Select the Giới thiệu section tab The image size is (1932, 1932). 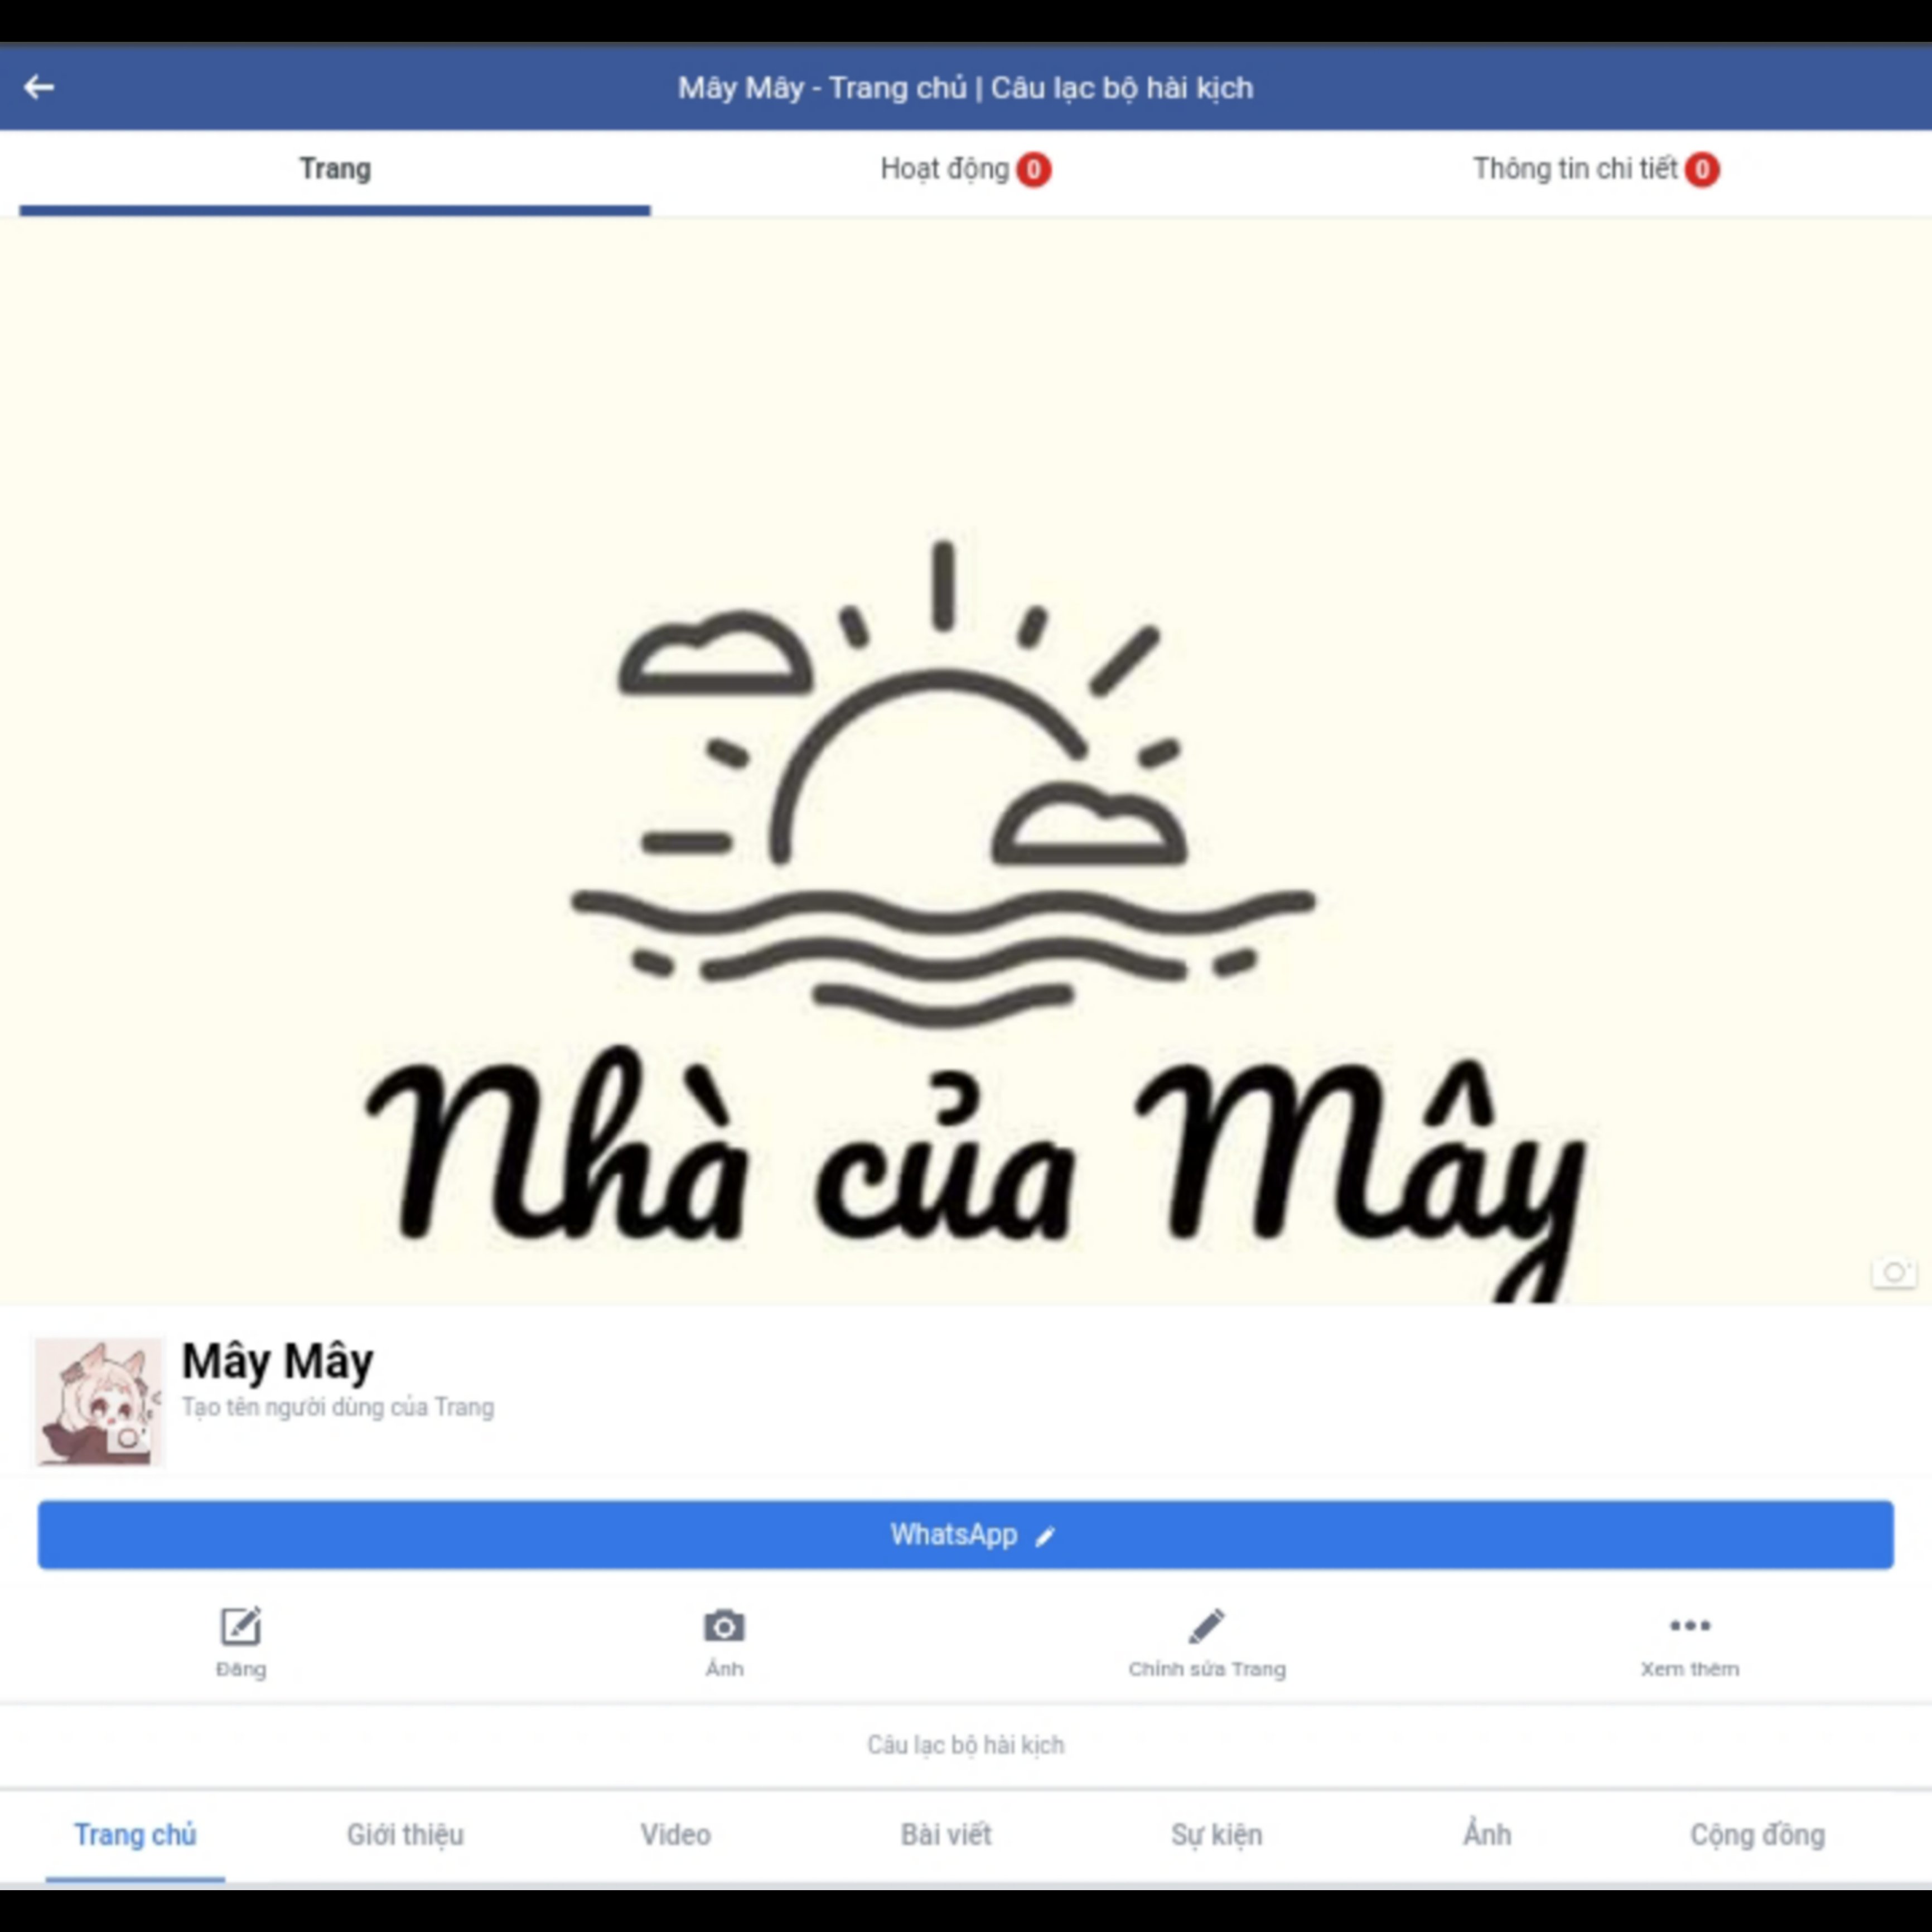[x=405, y=1835]
